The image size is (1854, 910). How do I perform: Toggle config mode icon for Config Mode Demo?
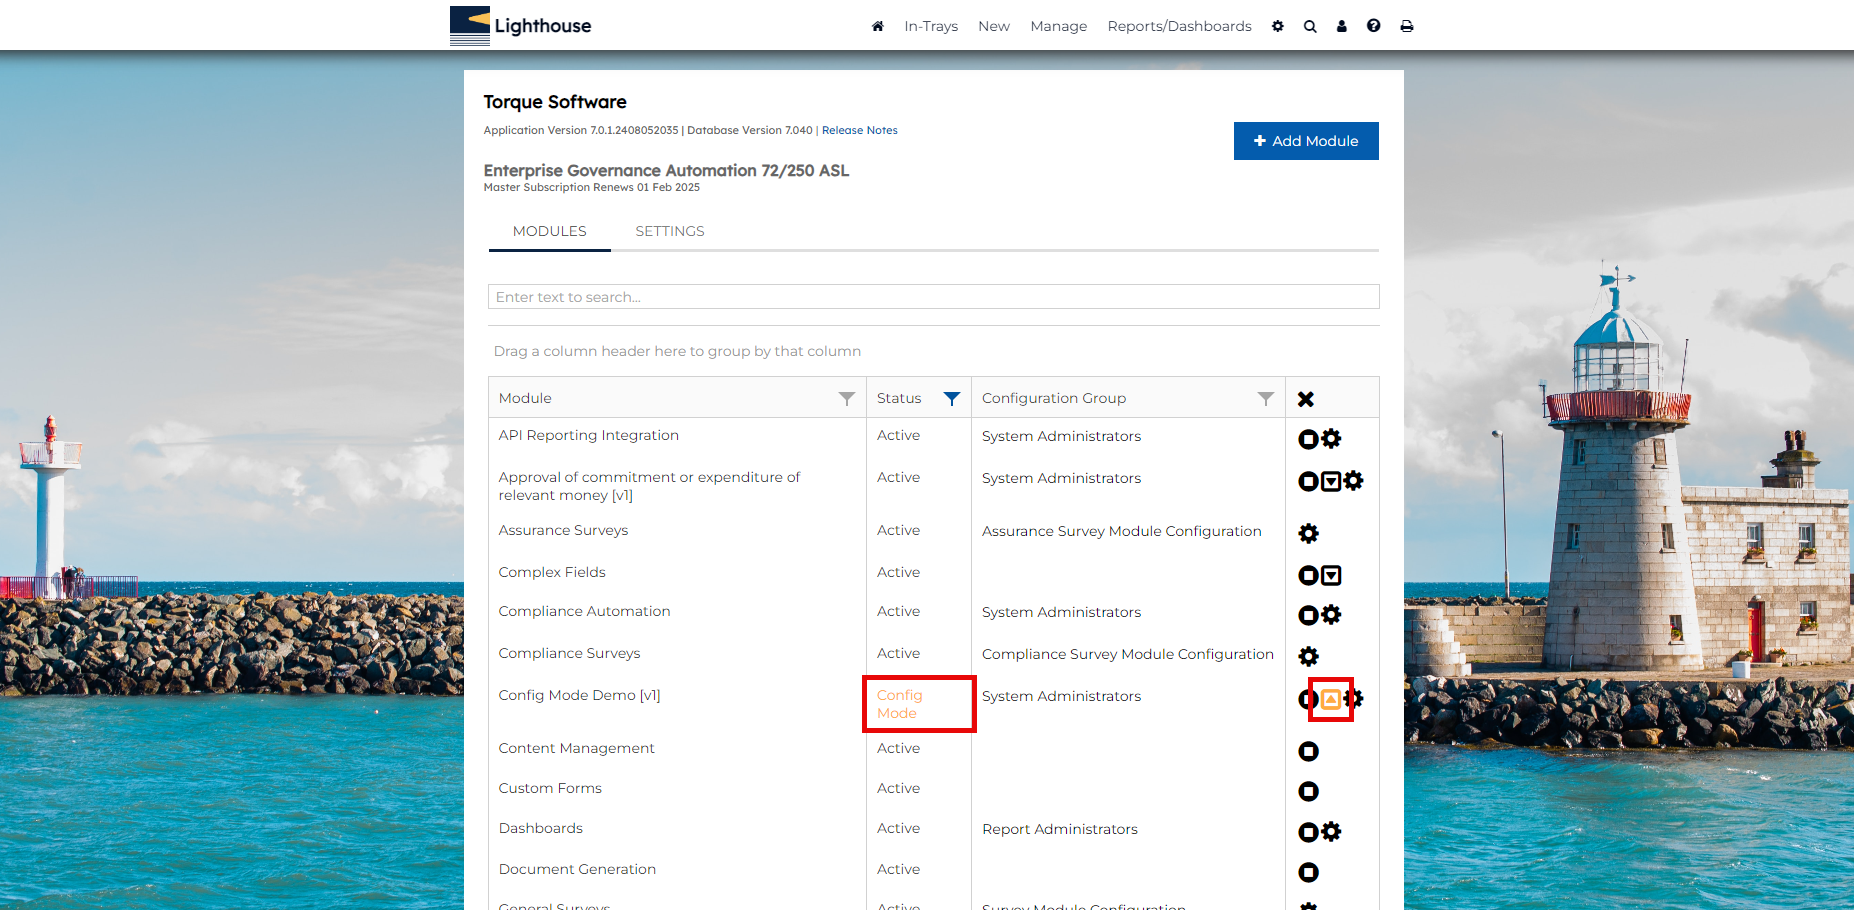click(x=1331, y=699)
